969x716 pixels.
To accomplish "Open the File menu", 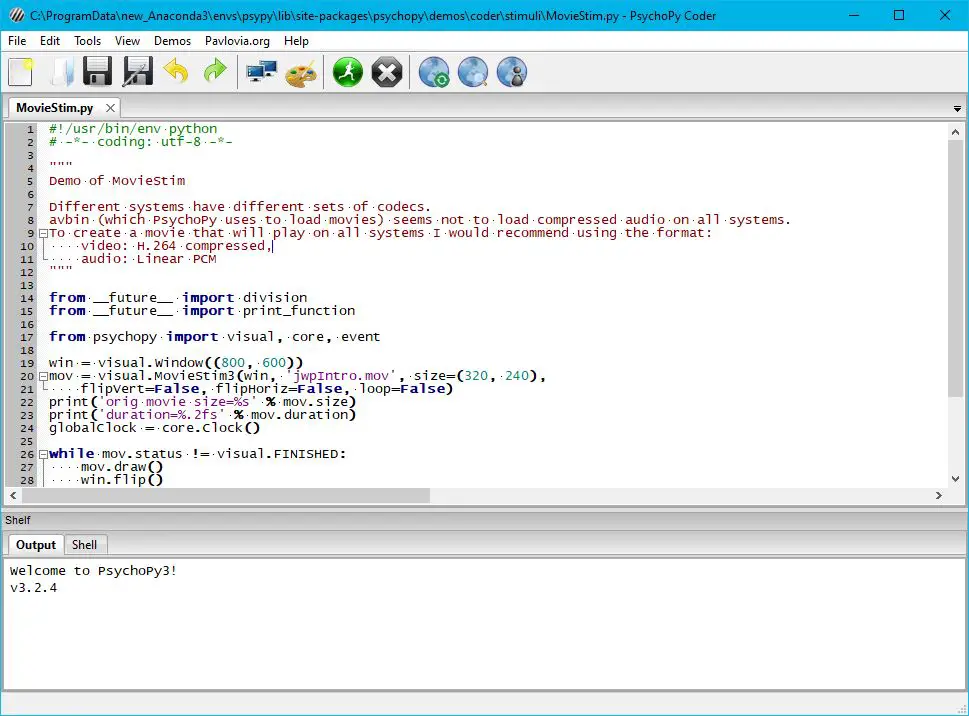I will click(17, 41).
